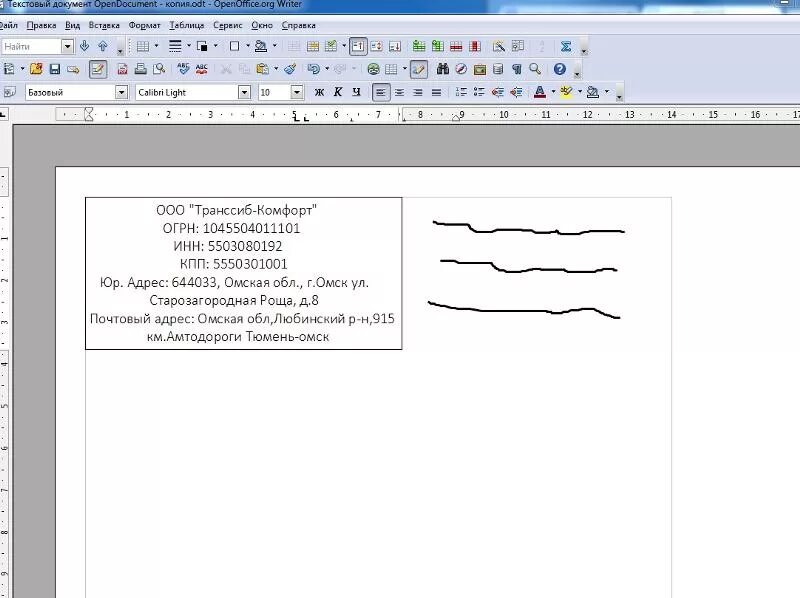
Task: Find previous with the up arrow
Action: coord(103,46)
